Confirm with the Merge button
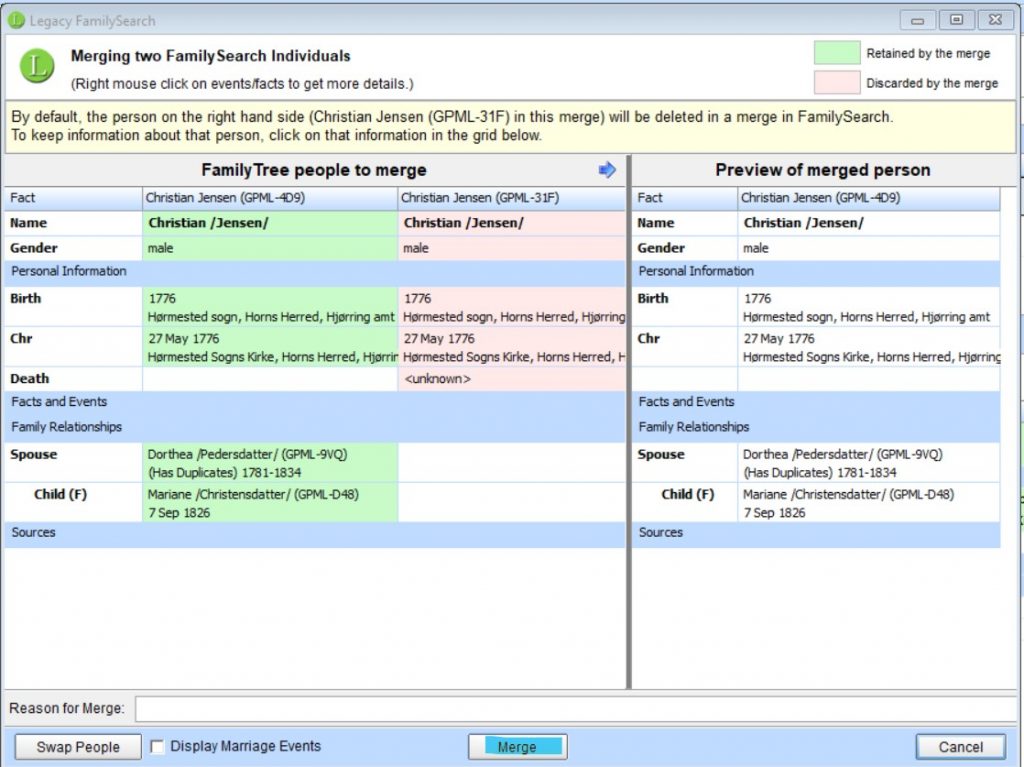Viewport: 1024px width, 767px height. click(x=517, y=747)
